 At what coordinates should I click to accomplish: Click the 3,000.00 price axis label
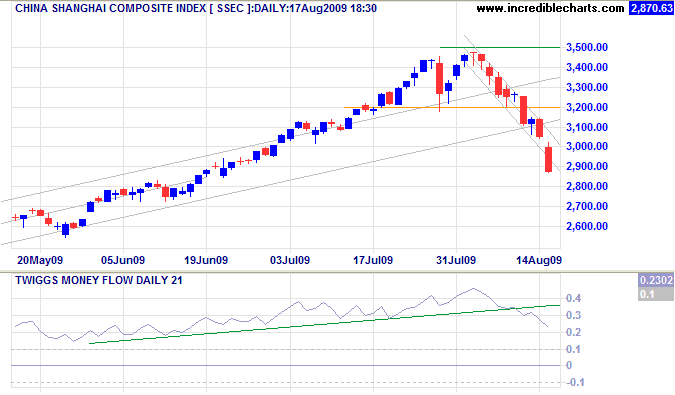click(587, 146)
